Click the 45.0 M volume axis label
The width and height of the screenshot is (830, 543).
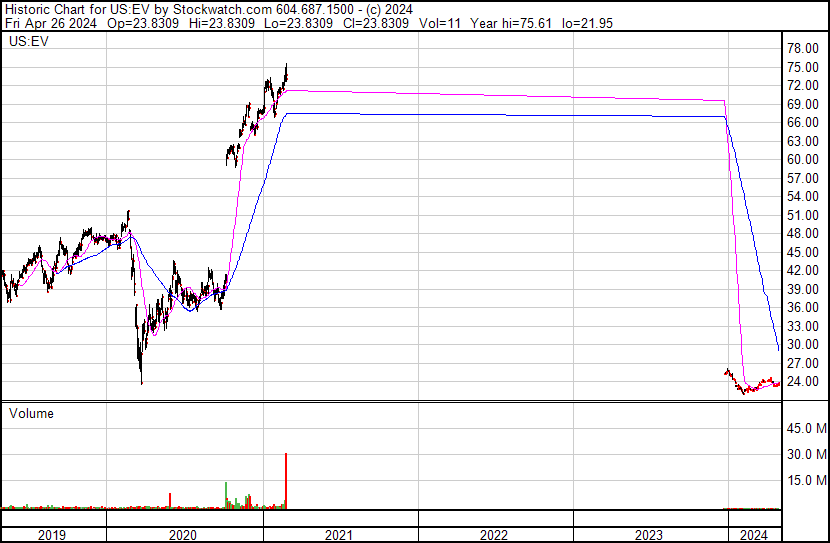[807, 428]
